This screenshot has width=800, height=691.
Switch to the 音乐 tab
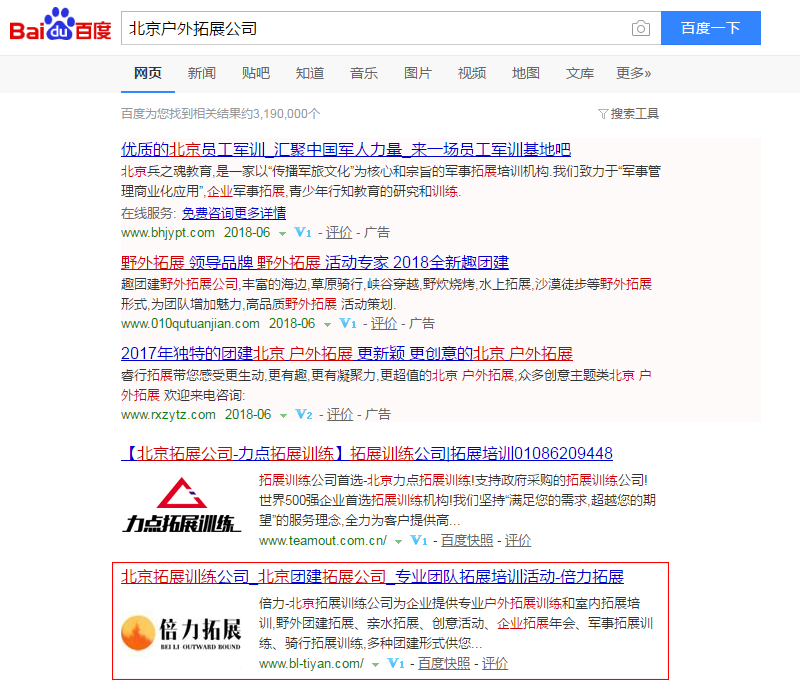tap(364, 73)
